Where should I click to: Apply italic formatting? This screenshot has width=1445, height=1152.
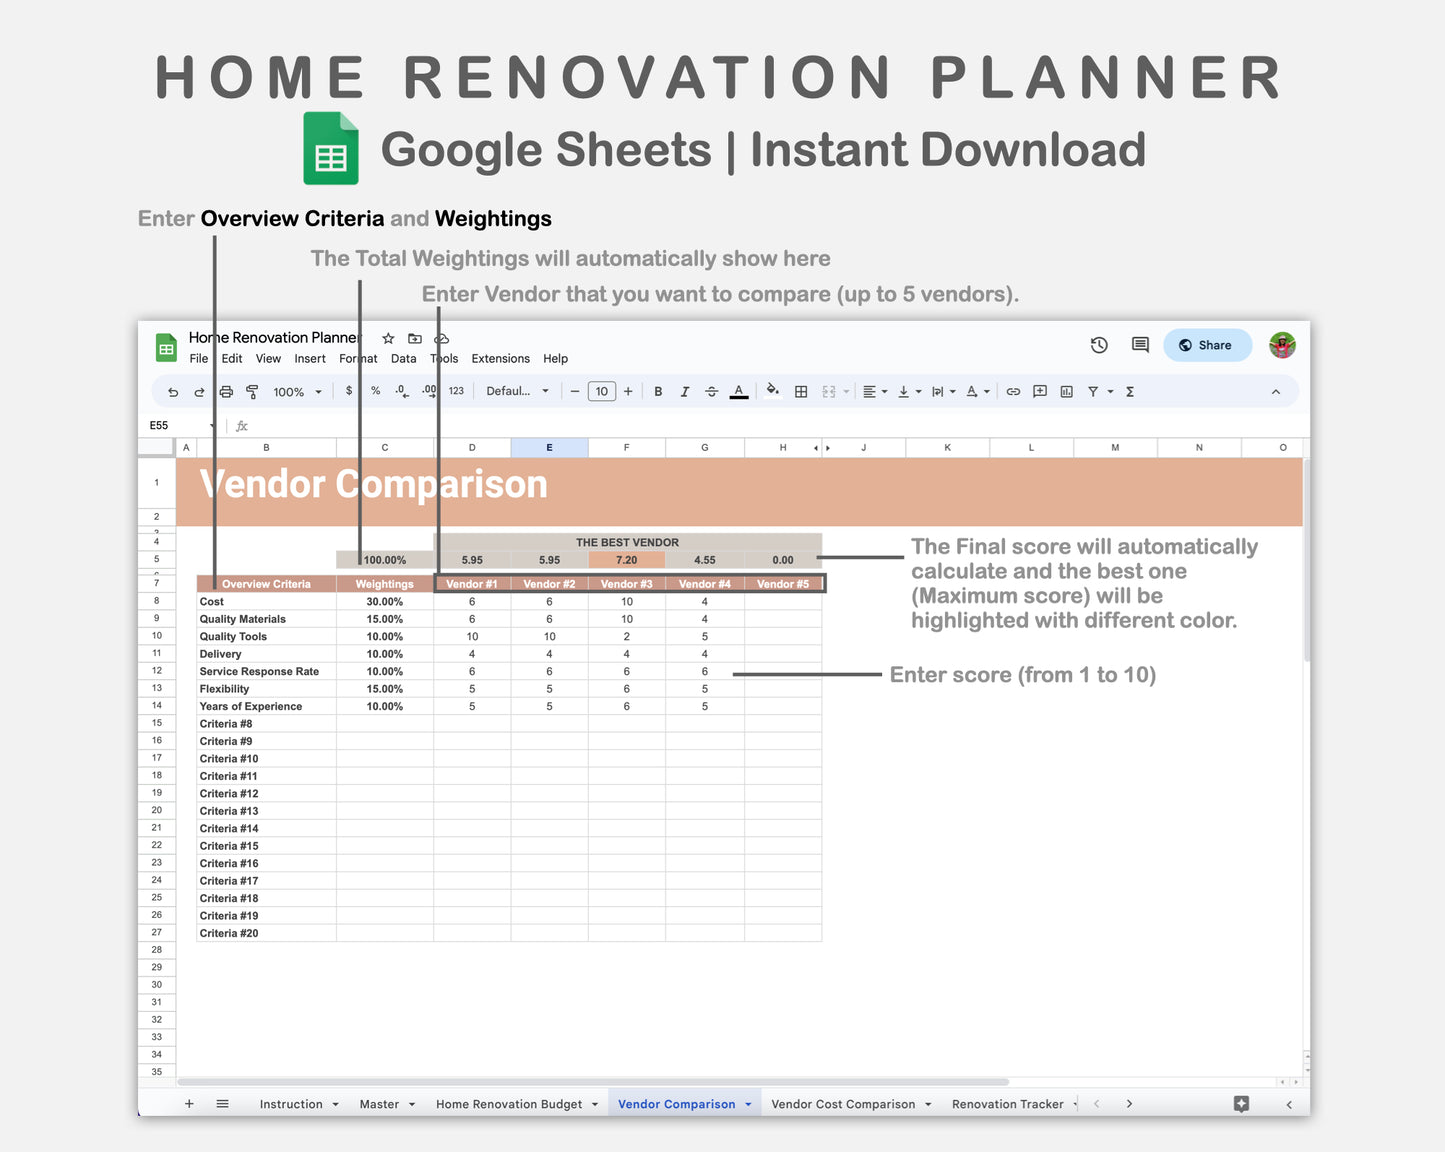[685, 391]
